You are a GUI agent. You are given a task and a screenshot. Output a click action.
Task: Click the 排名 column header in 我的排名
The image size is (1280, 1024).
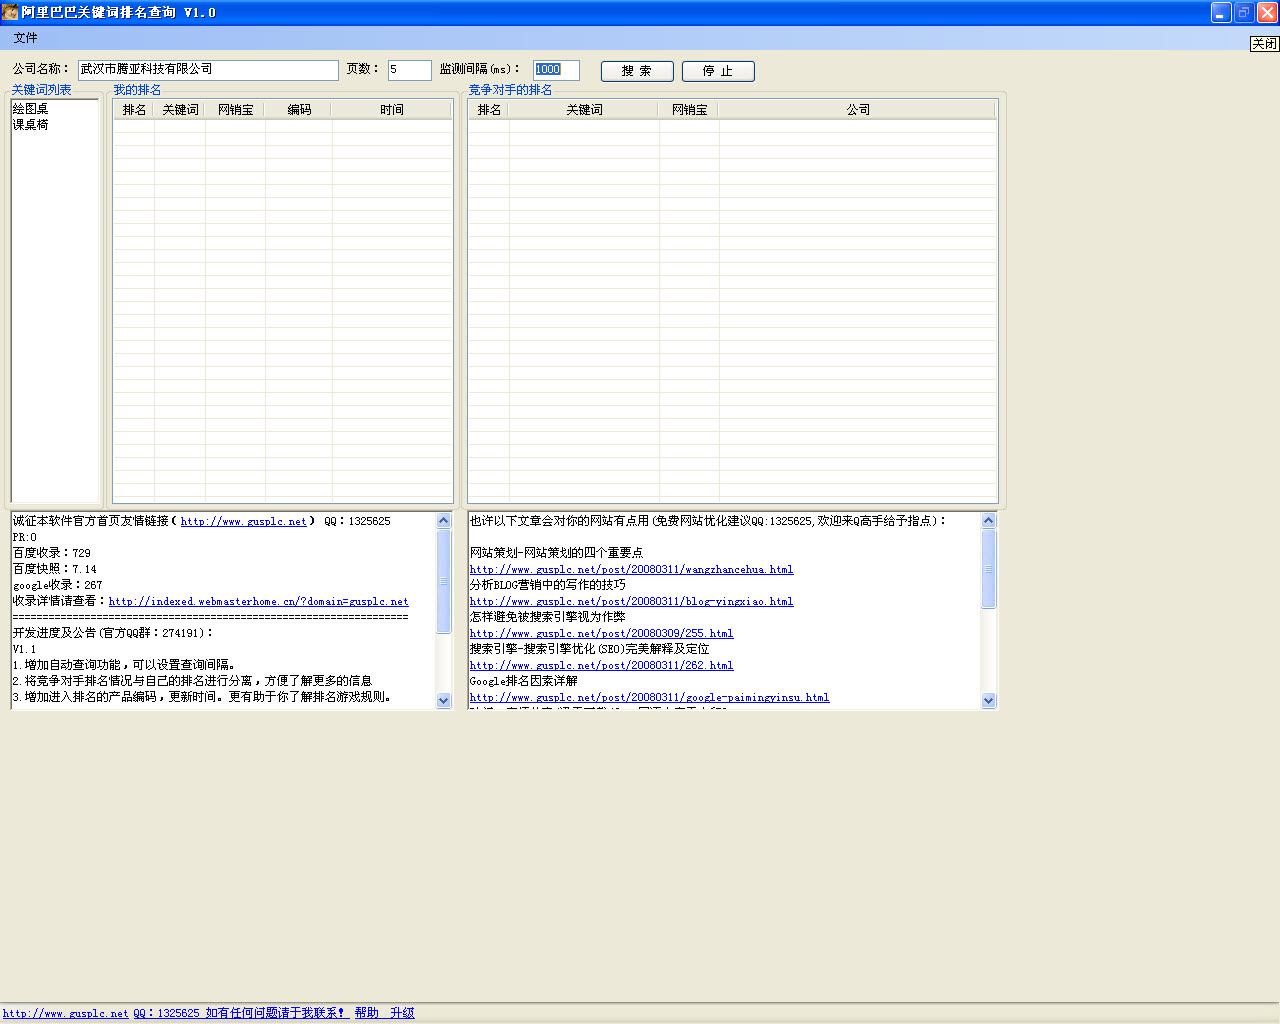coord(134,110)
